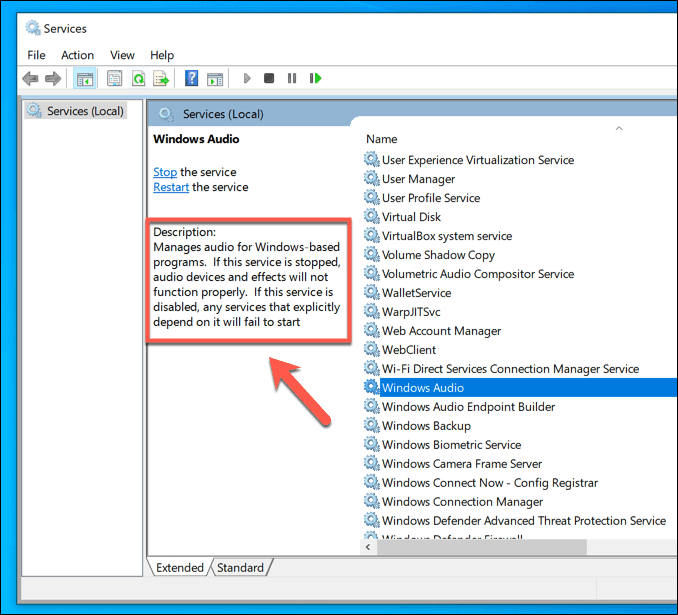Image resolution: width=678 pixels, height=615 pixels.
Task: Click the Name column header to sort
Action: (x=382, y=139)
